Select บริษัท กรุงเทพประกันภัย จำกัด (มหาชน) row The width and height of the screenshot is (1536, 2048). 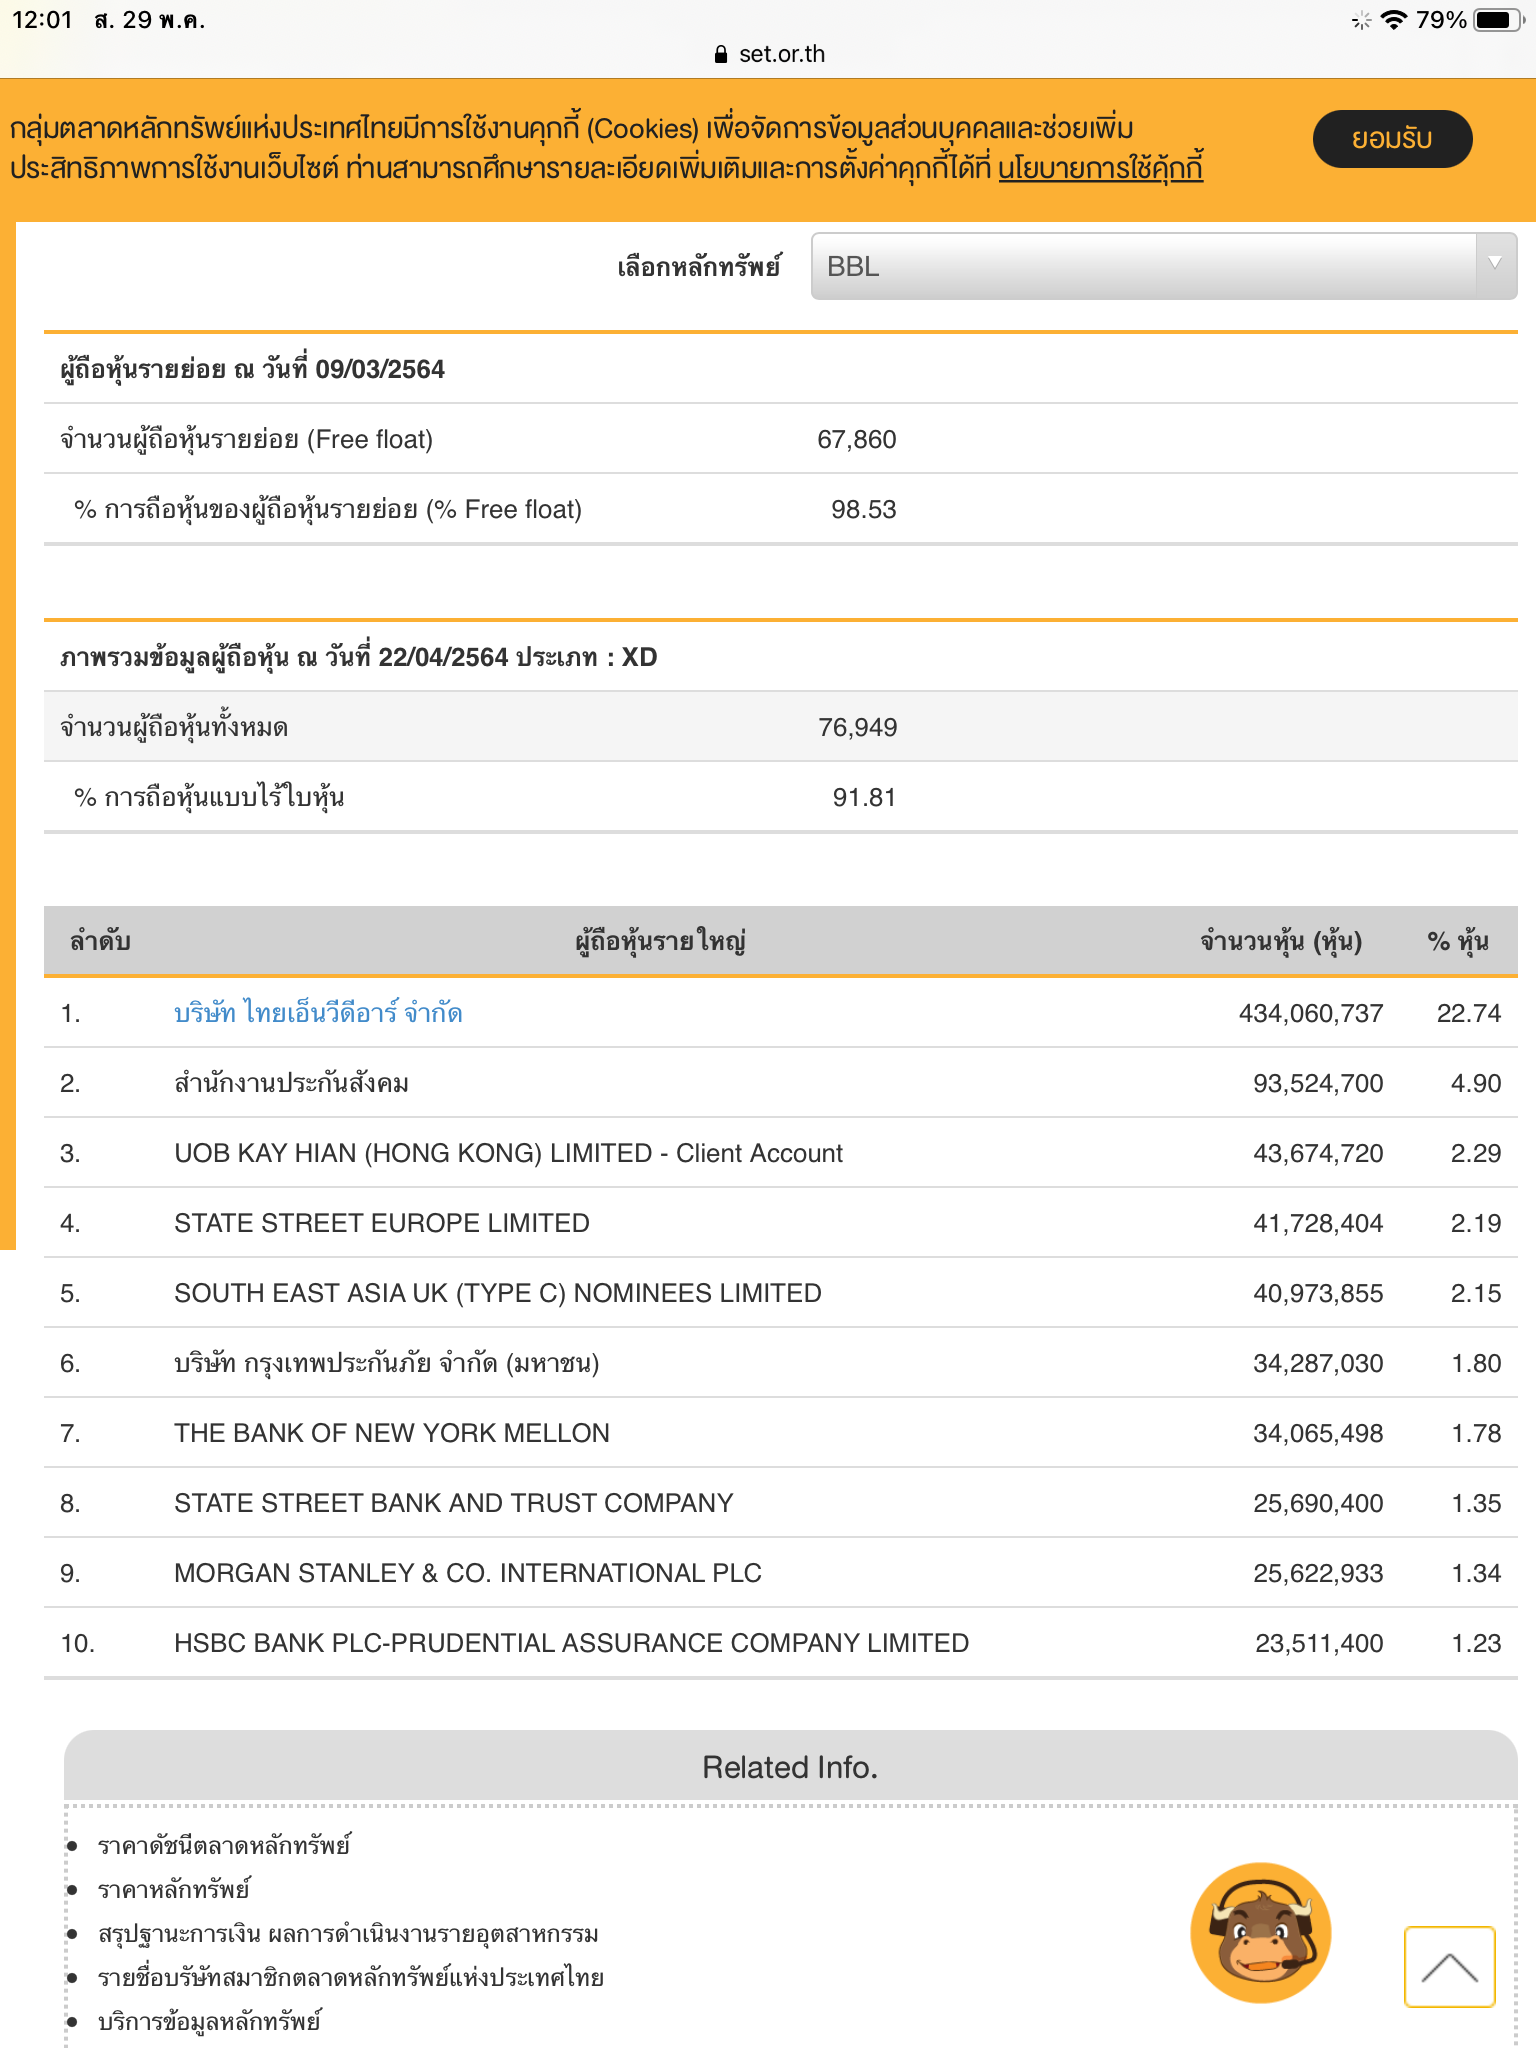tap(780, 1363)
